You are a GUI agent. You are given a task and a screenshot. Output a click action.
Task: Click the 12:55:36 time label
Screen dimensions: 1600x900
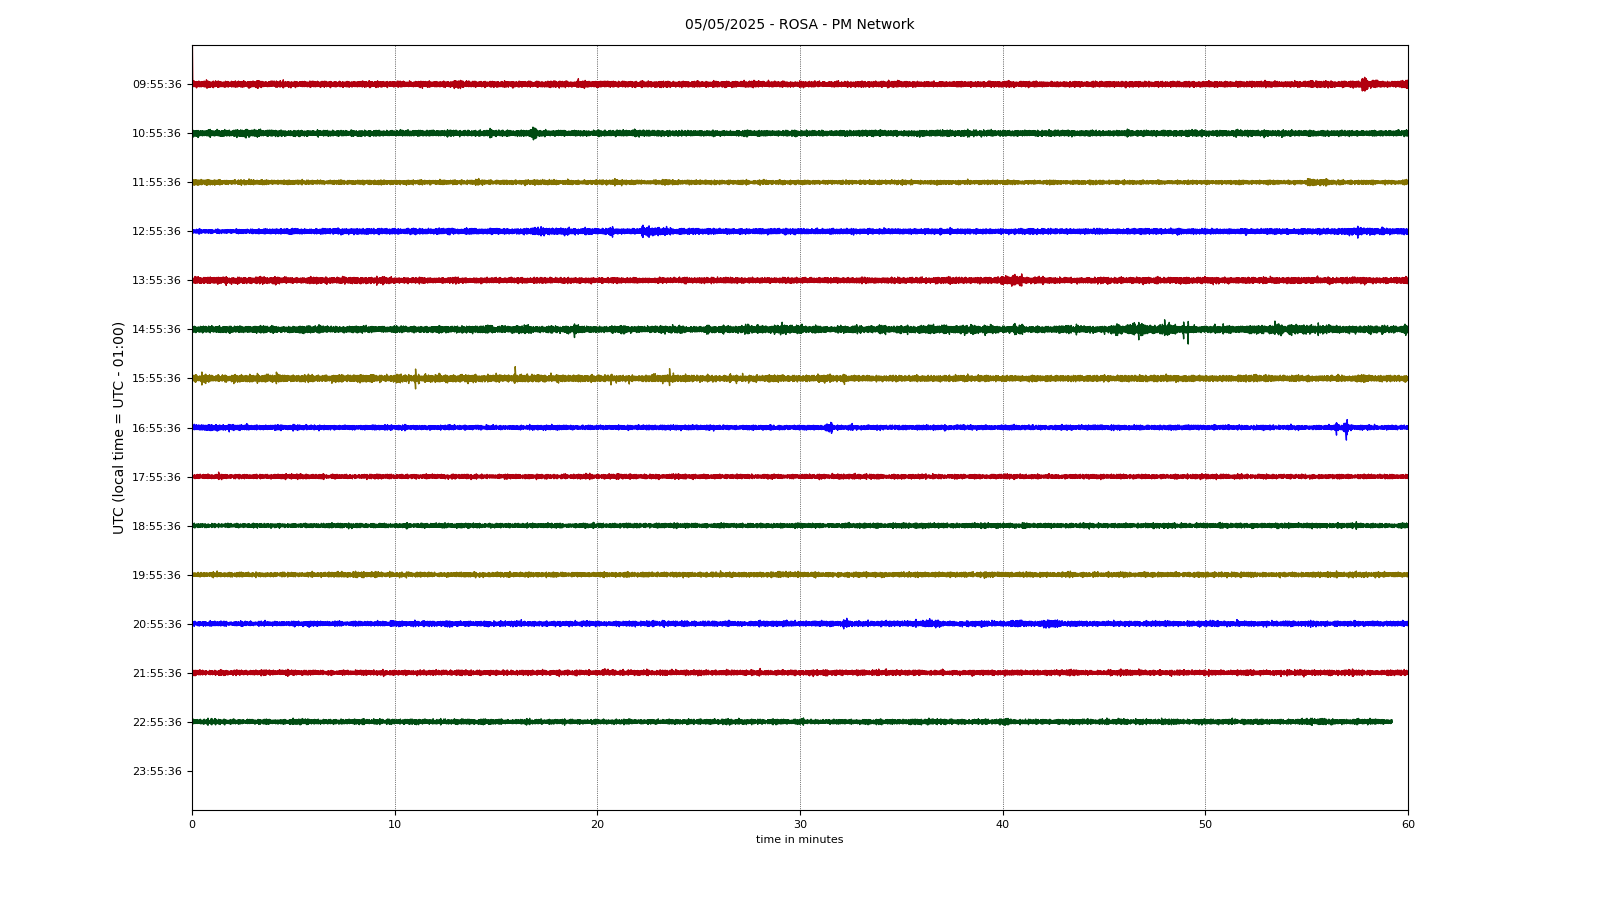click(157, 232)
